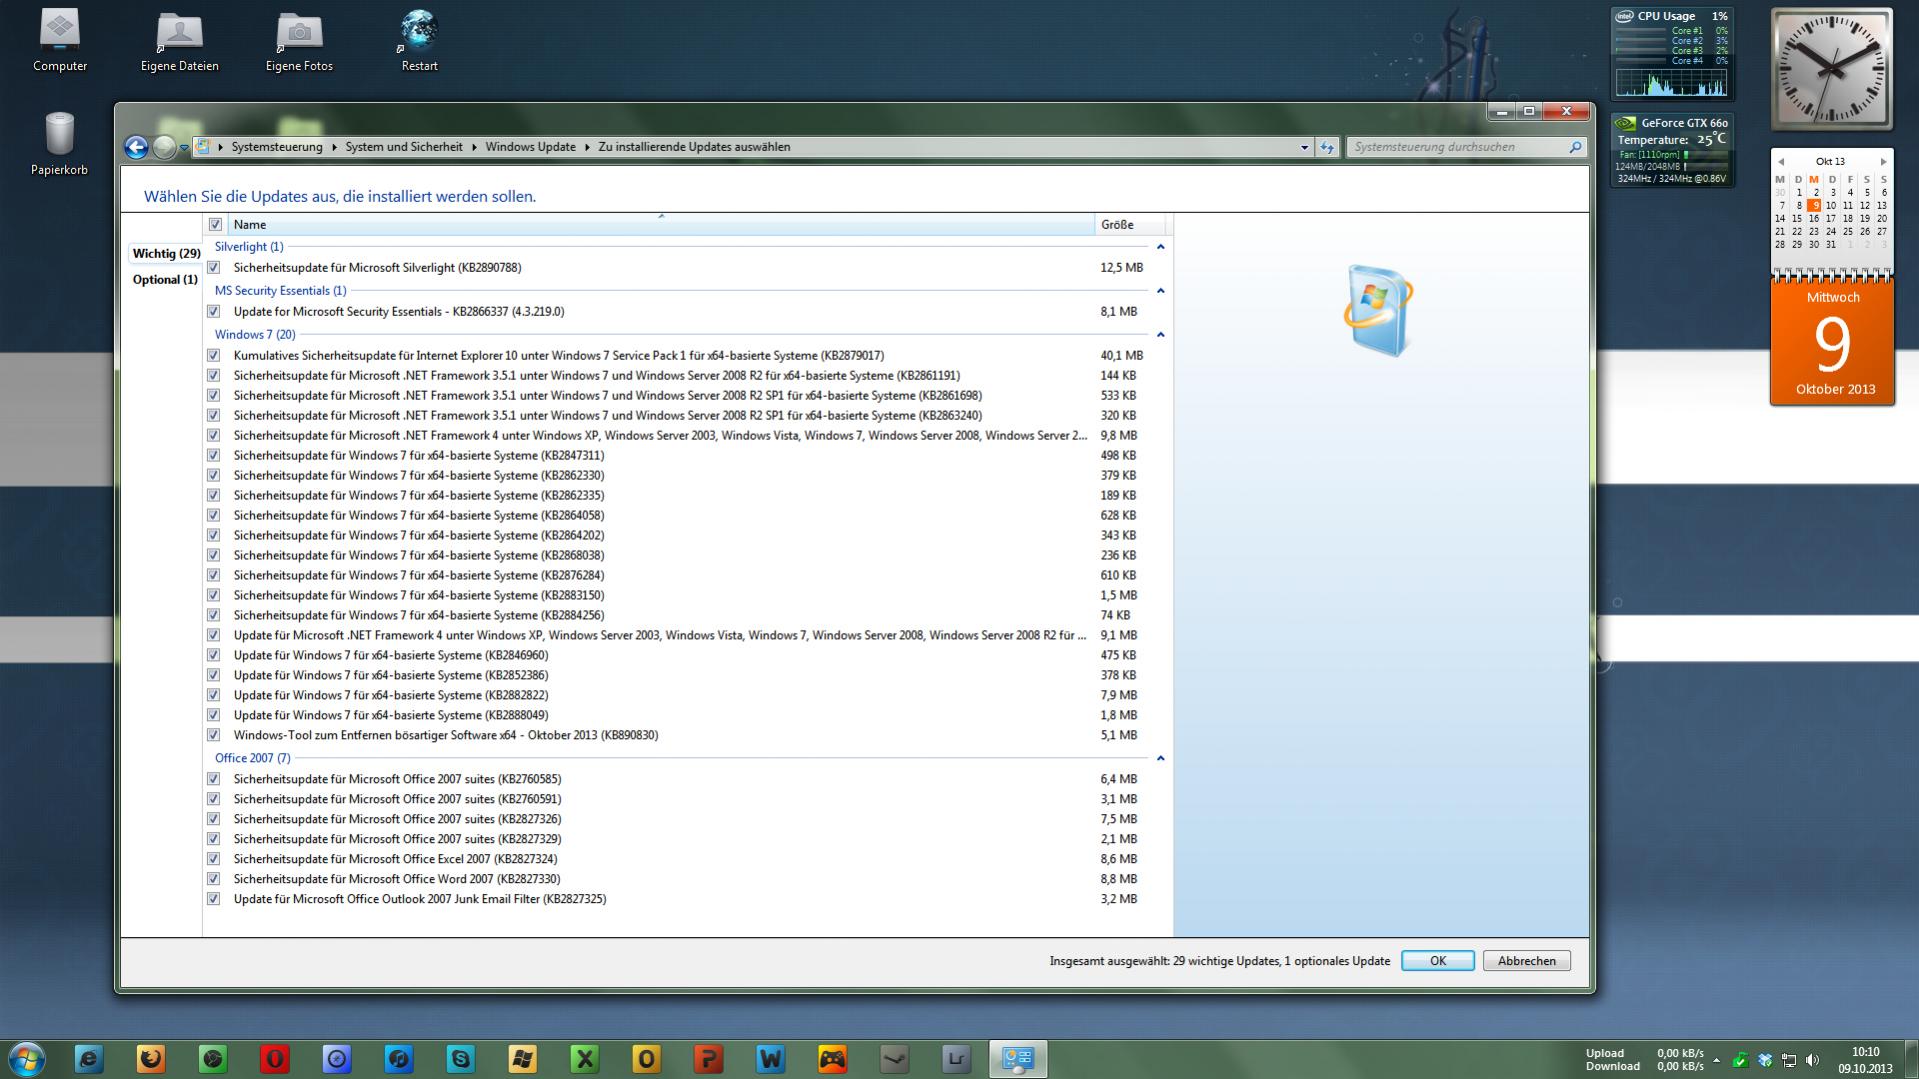Open the Computer desktop icon

(x=60, y=40)
